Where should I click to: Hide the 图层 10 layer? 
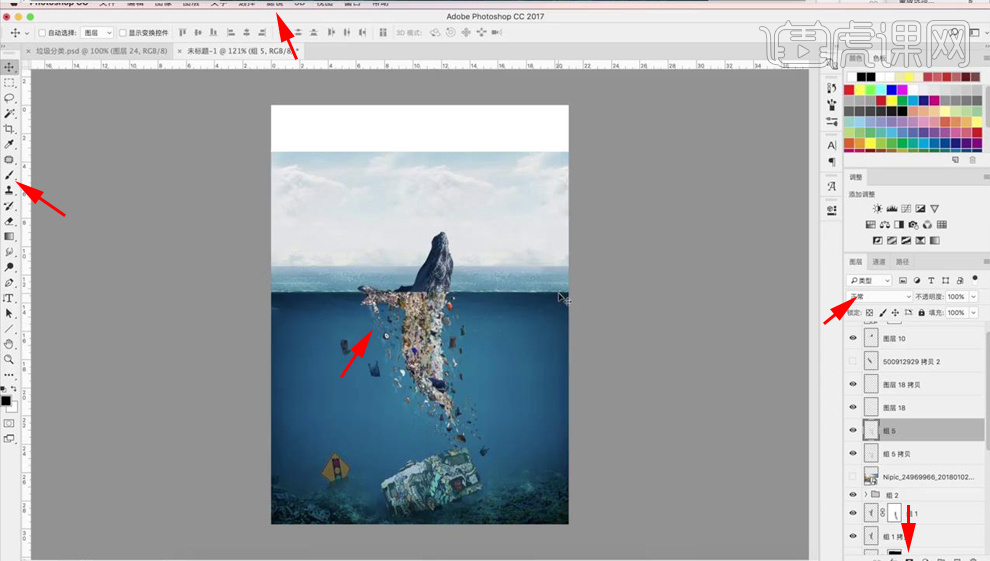point(853,338)
